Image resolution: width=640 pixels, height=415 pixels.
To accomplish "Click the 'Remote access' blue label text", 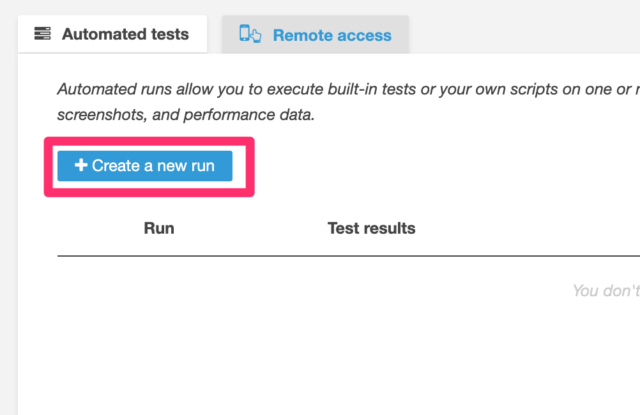I will tap(332, 35).
